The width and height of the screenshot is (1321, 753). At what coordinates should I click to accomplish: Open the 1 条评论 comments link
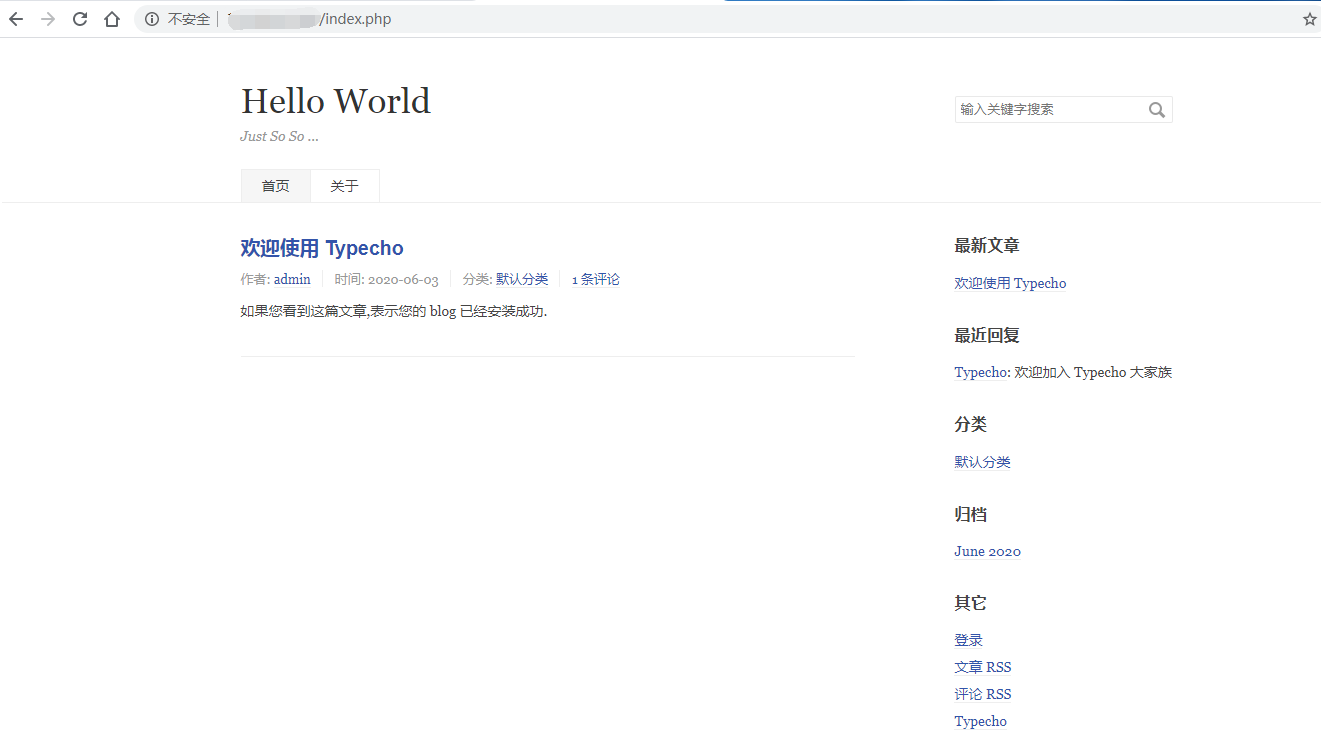[x=596, y=280]
